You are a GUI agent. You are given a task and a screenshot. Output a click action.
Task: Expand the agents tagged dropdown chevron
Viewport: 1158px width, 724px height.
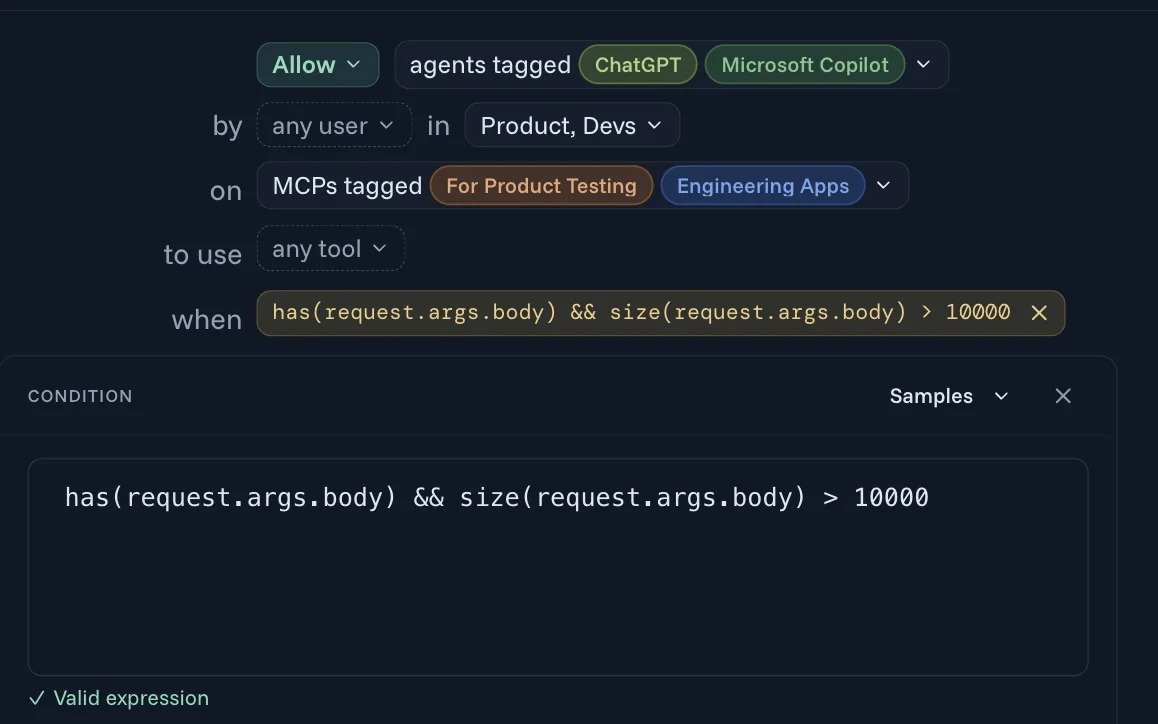tap(923, 64)
